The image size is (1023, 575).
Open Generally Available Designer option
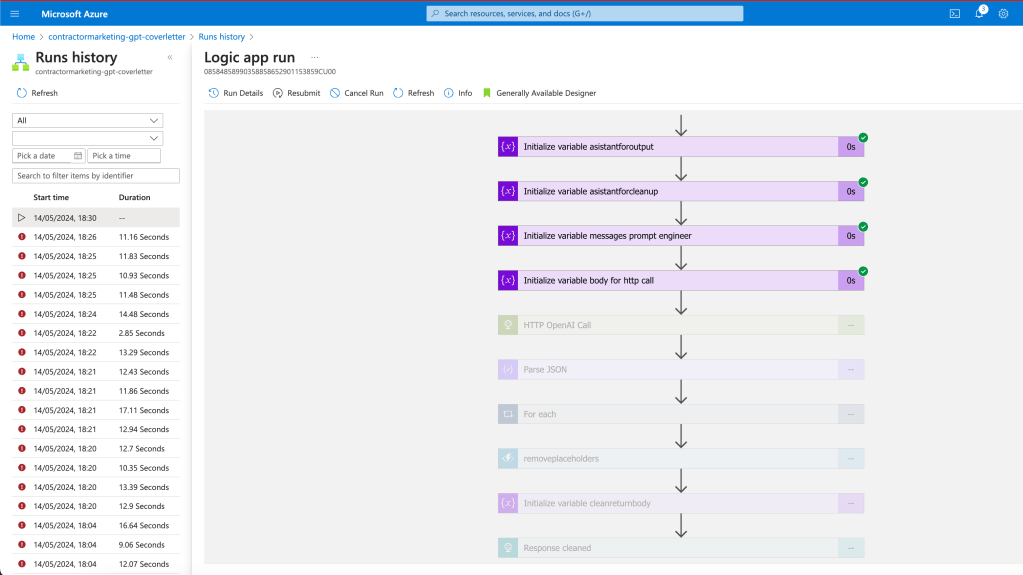pyautogui.click(x=539, y=93)
